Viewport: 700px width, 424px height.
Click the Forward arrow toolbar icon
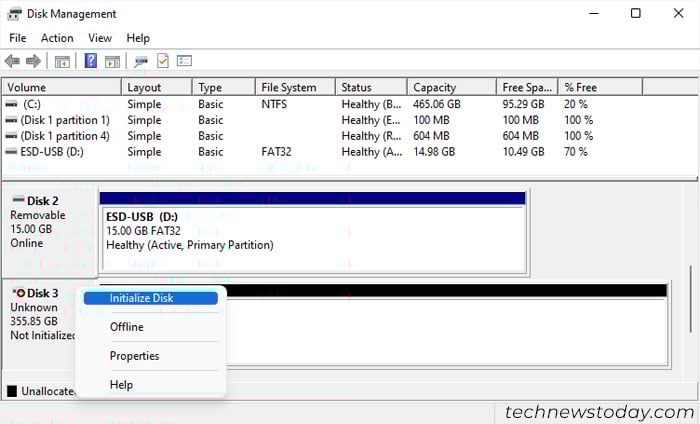point(33,61)
